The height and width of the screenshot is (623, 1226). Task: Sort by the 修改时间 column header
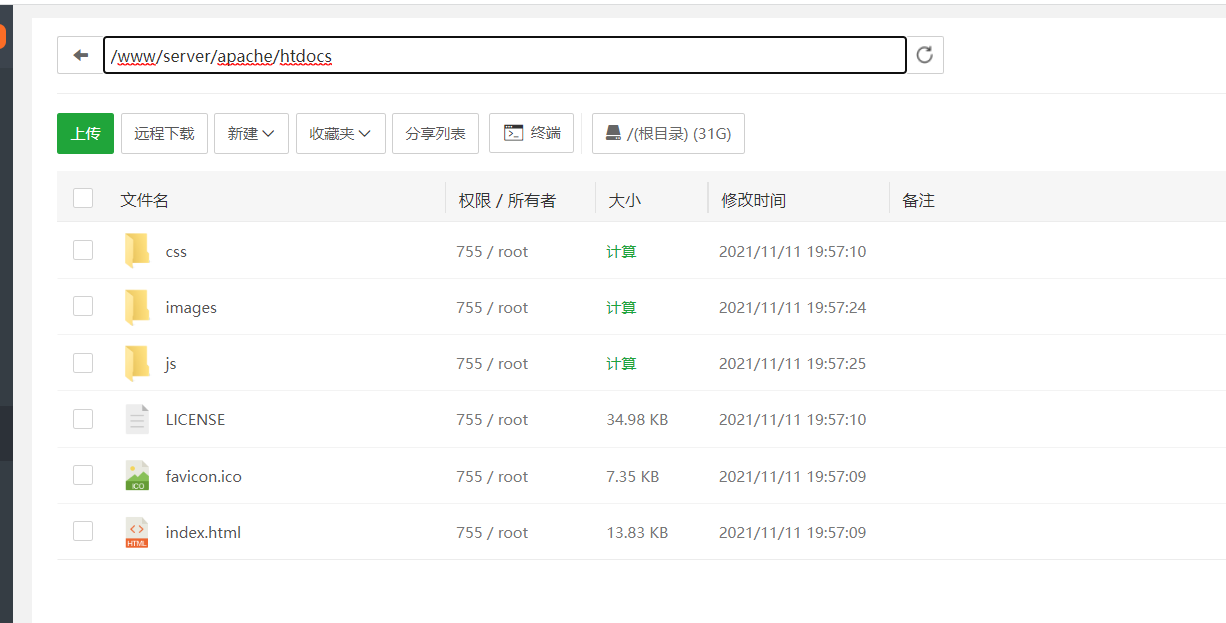pos(753,200)
